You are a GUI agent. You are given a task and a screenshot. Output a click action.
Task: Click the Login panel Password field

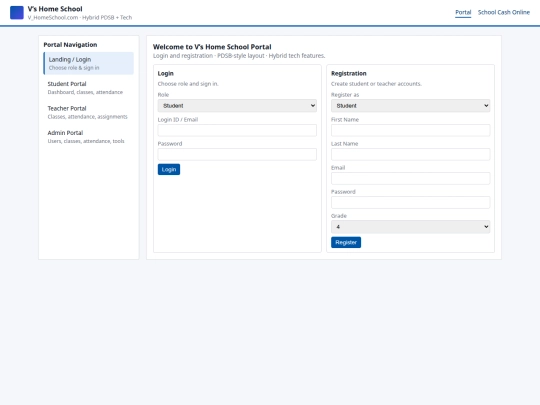(x=237, y=154)
